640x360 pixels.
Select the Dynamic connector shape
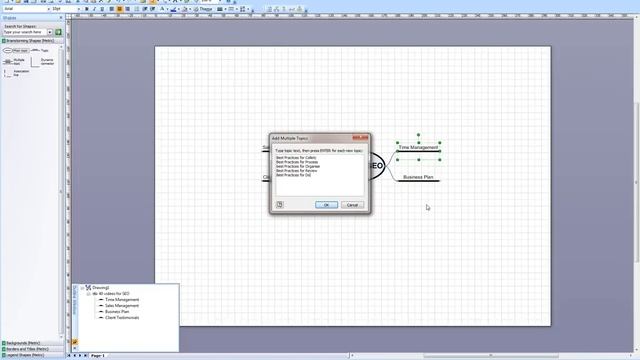43,62
